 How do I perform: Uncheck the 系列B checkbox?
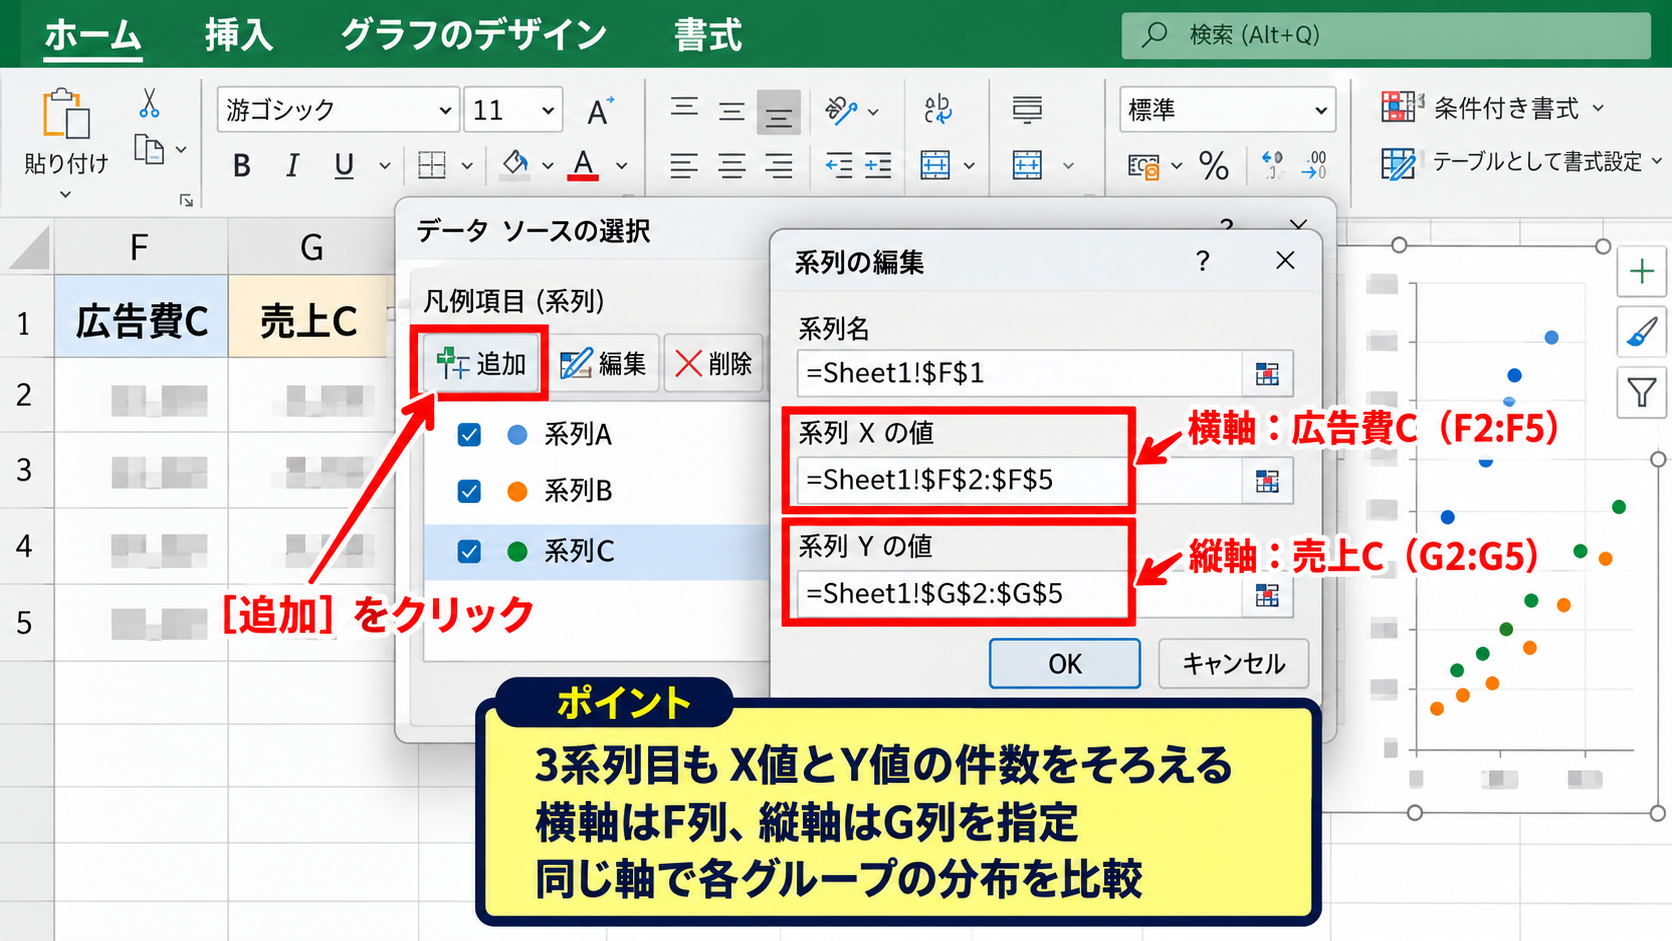pyautogui.click(x=469, y=492)
